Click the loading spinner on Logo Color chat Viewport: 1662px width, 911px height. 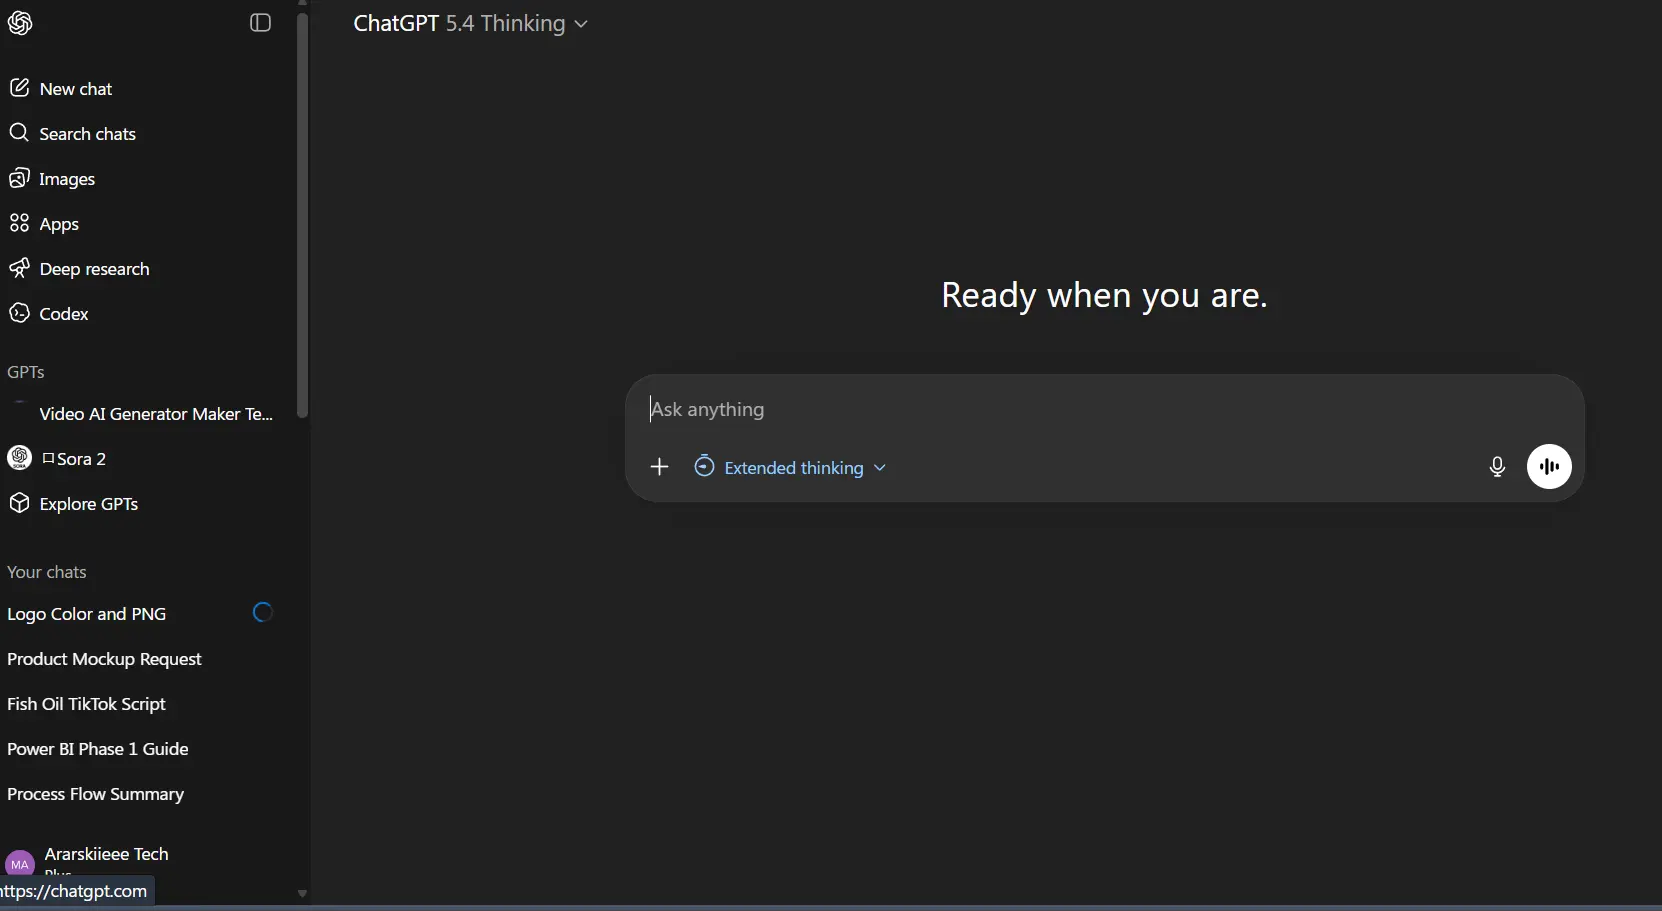[262, 613]
